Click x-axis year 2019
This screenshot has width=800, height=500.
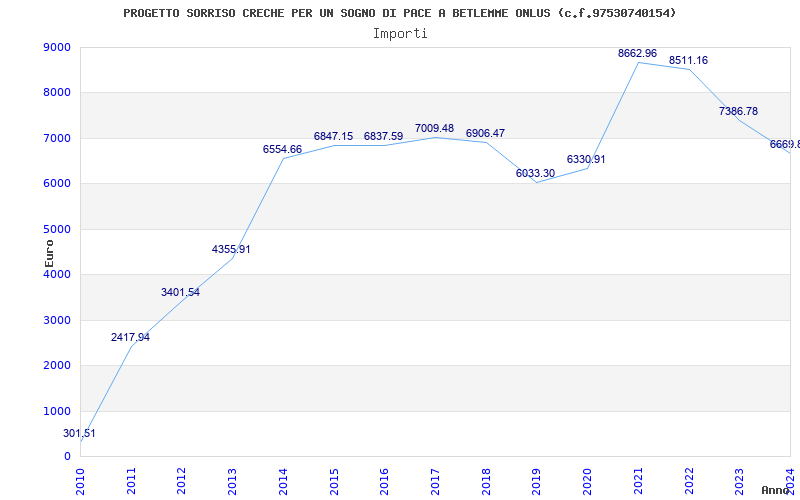click(x=537, y=481)
